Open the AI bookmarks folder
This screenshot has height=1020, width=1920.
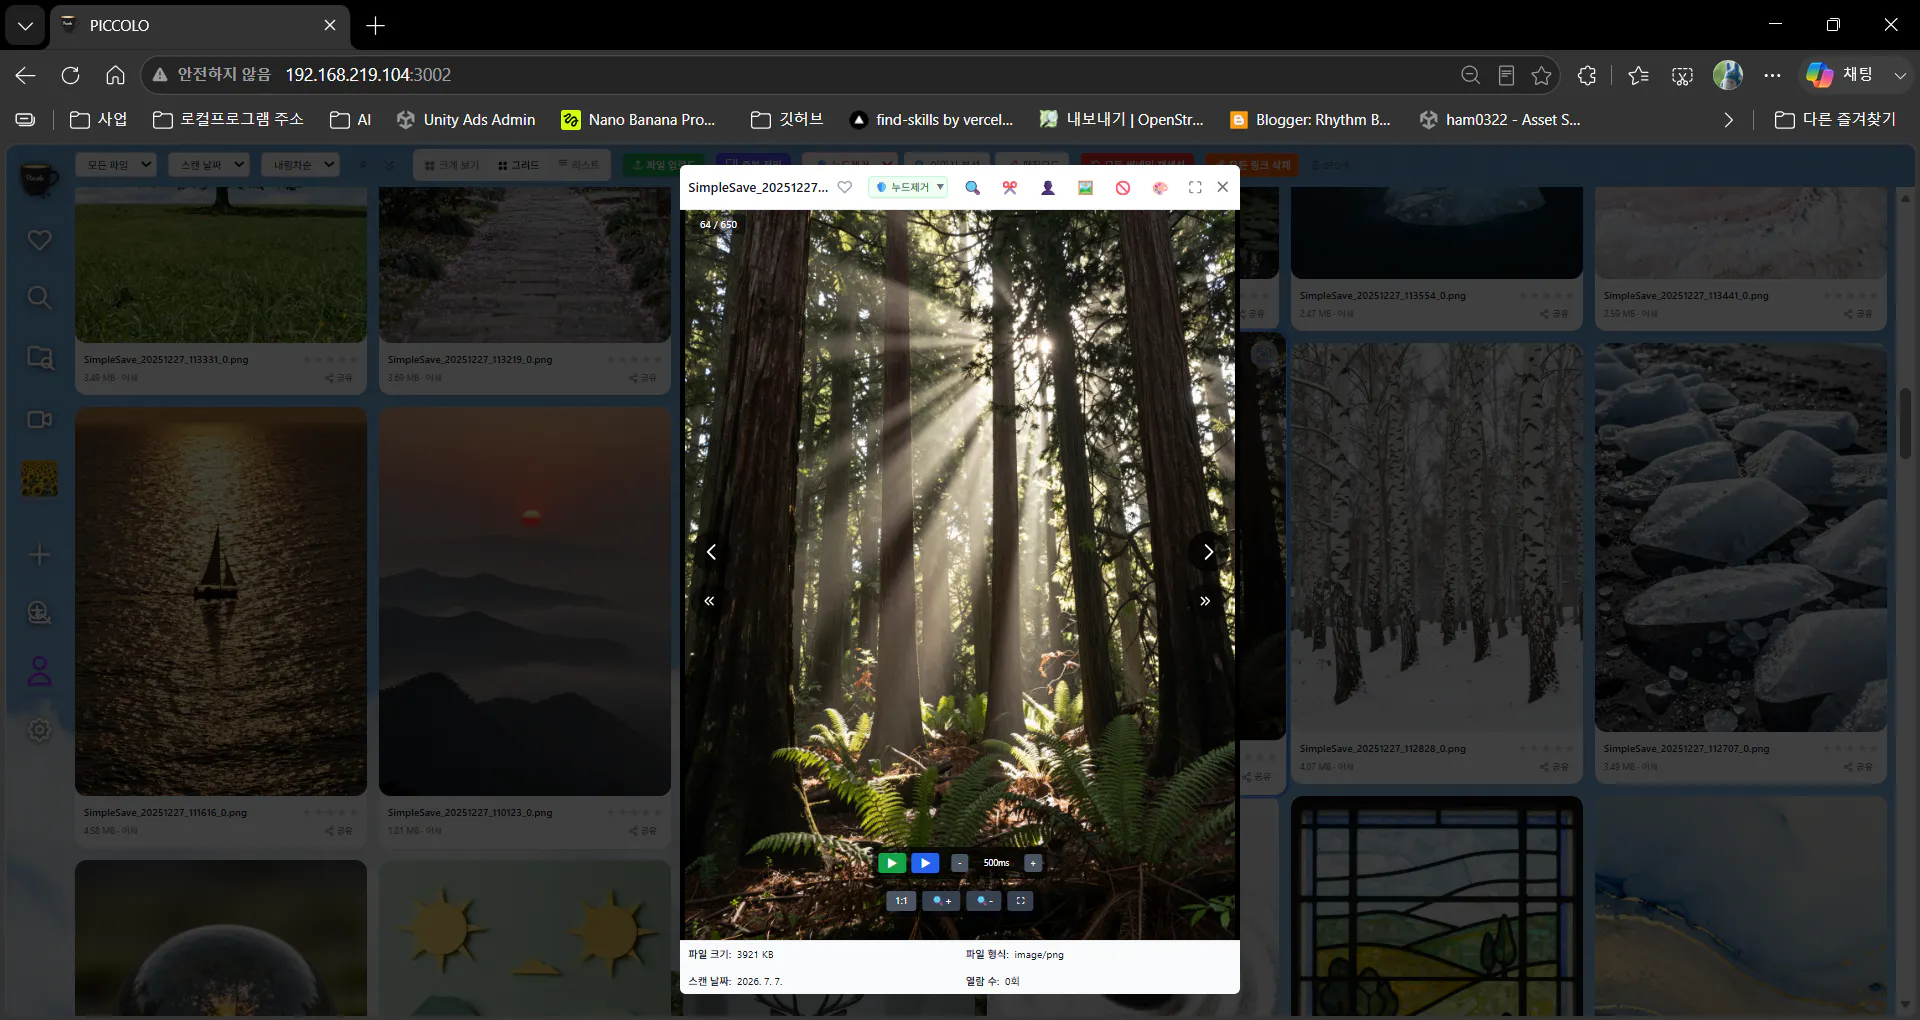pos(351,120)
